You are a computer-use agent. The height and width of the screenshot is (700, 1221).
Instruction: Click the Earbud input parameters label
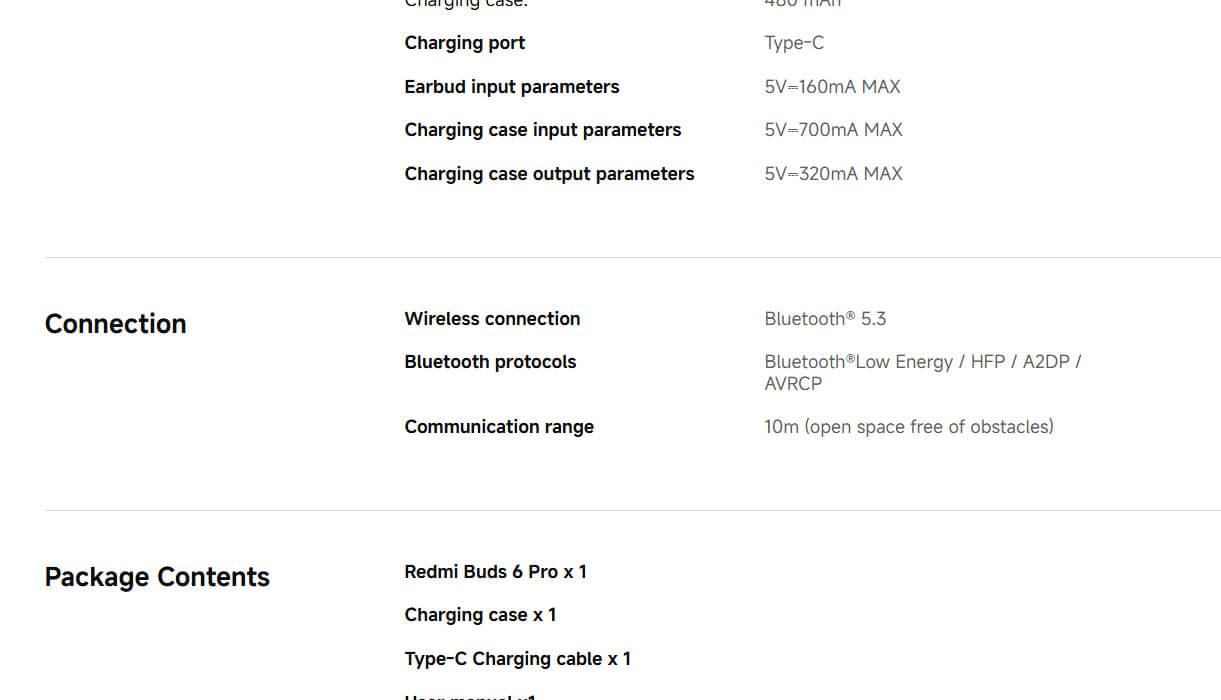511,87
